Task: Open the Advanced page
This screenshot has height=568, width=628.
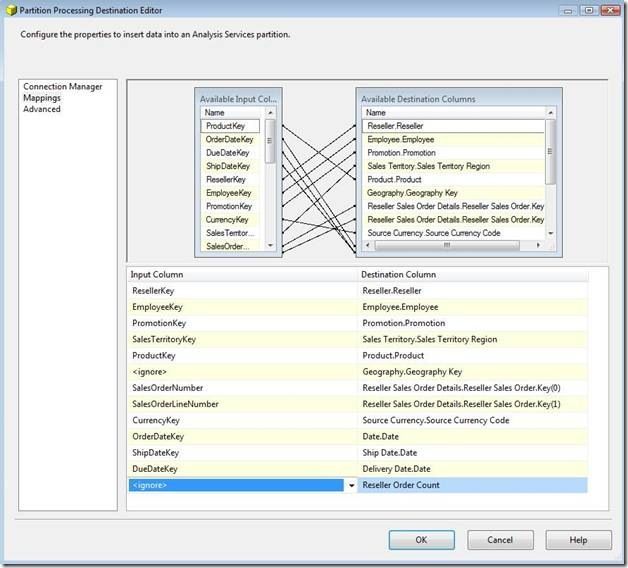Action: point(42,109)
